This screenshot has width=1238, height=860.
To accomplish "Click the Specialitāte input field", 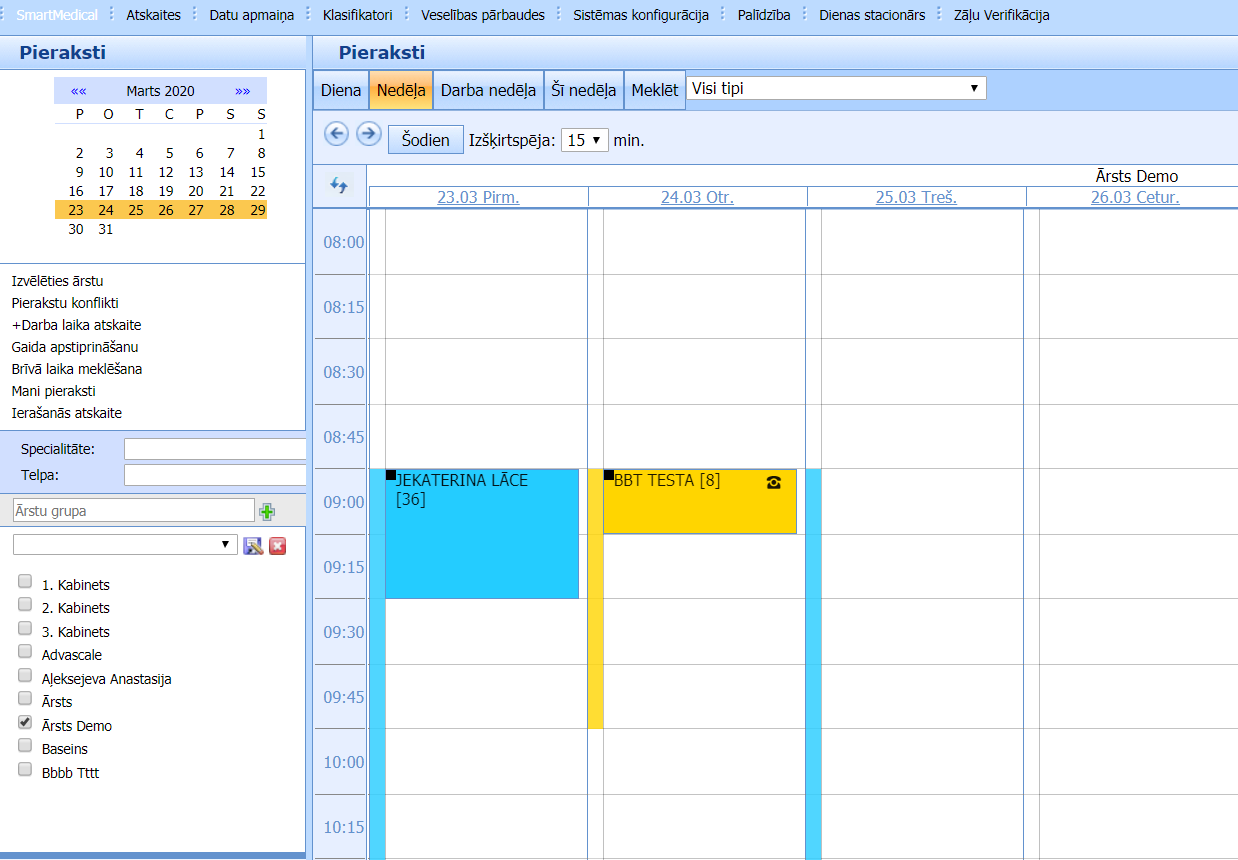I will 214,449.
